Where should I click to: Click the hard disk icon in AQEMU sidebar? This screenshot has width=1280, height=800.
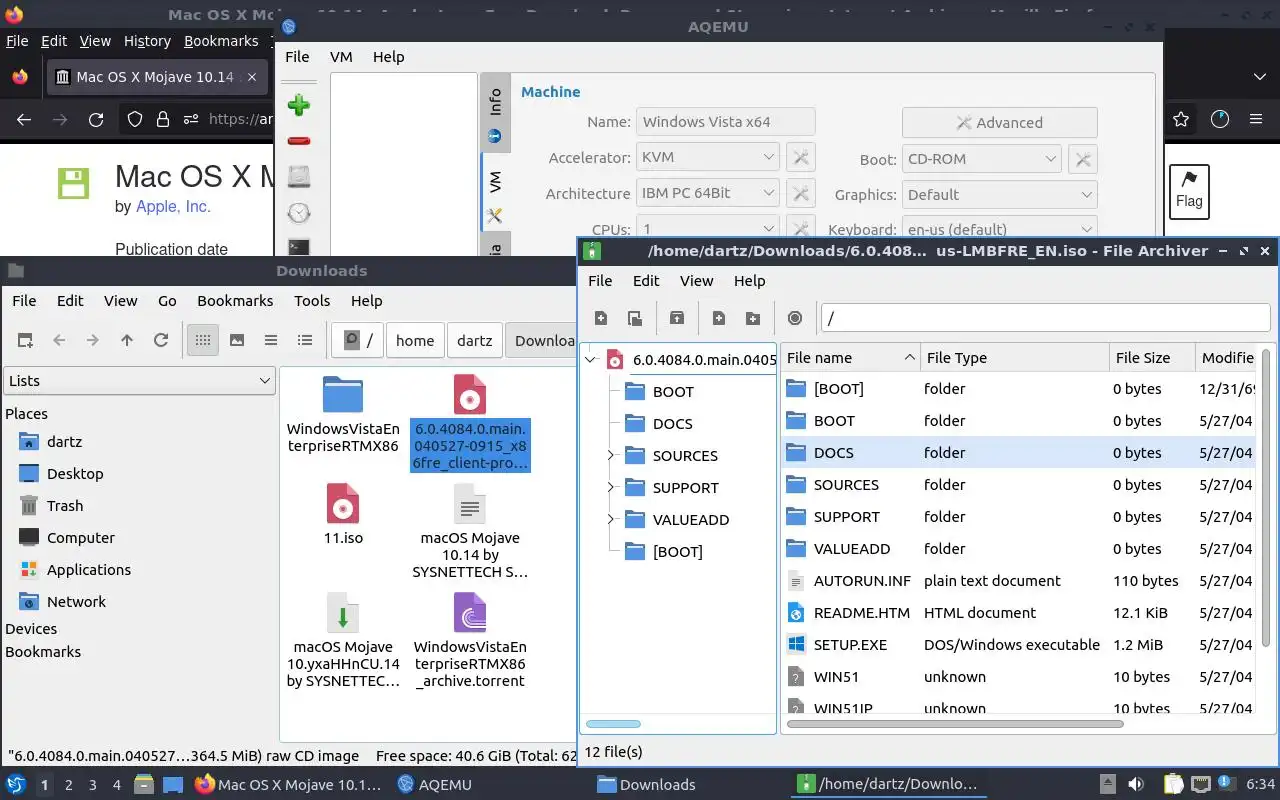point(298,177)
